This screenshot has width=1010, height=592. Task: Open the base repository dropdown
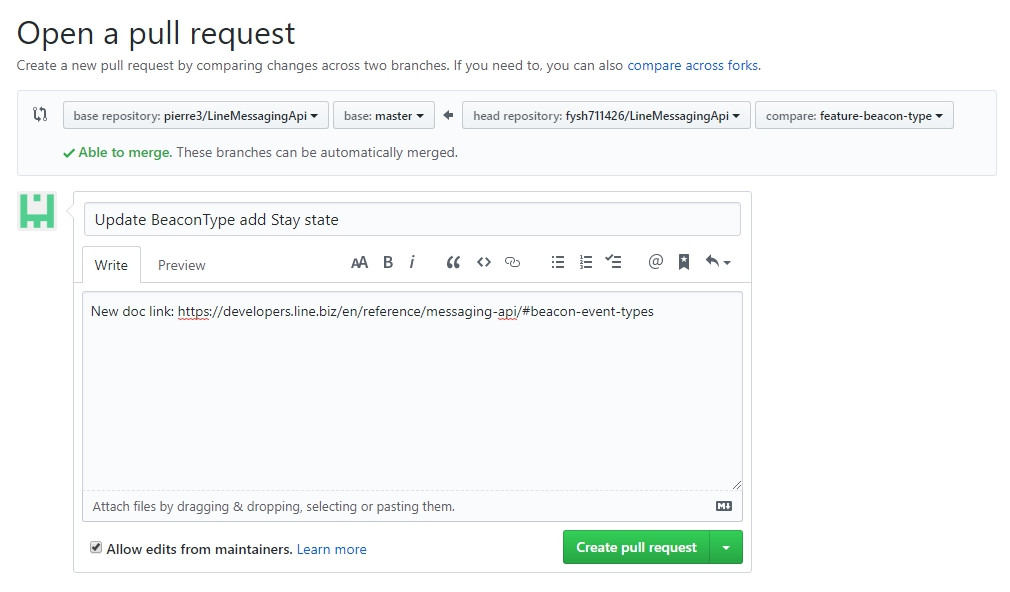tap(195, 116)
